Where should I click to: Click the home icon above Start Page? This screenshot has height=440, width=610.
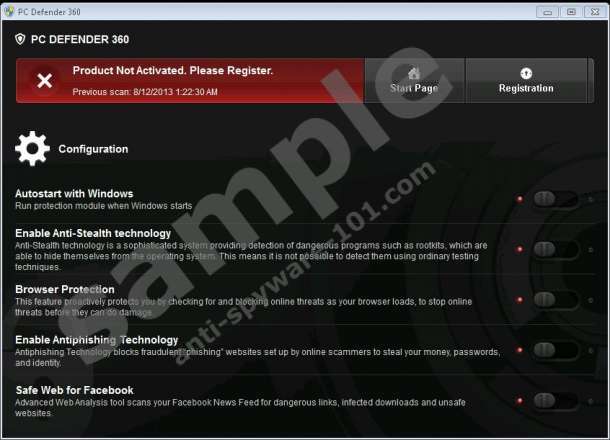coord(414,73)
